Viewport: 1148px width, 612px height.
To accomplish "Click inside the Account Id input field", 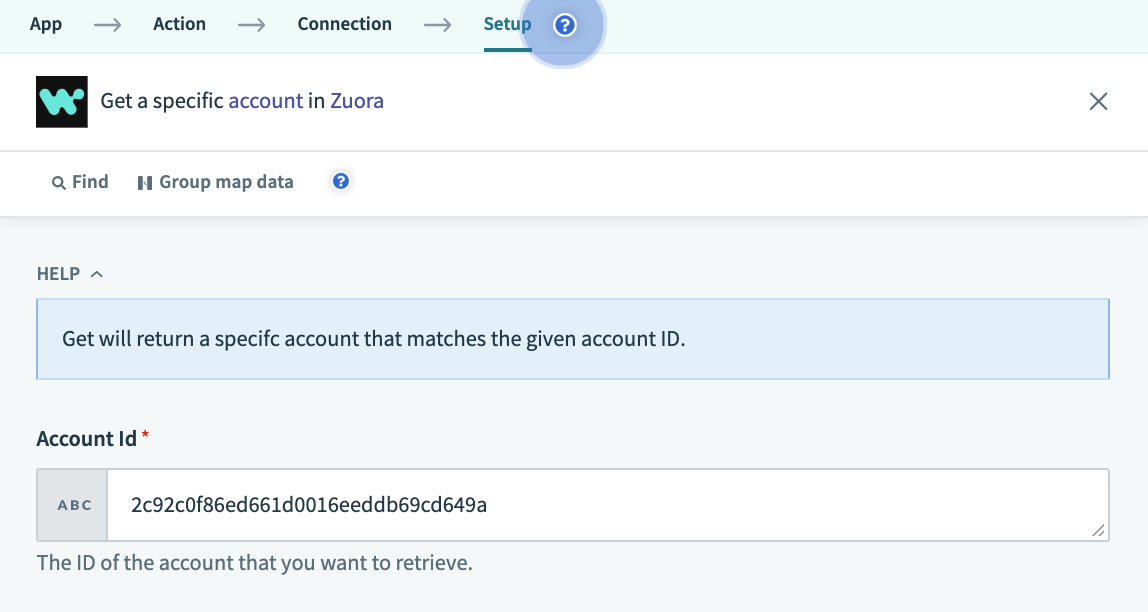I will click(600, 505).
